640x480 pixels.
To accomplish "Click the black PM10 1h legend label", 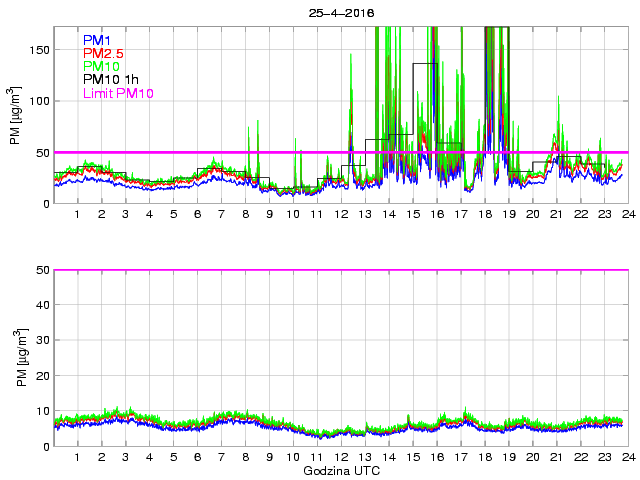I will click(x=109, y=79).
